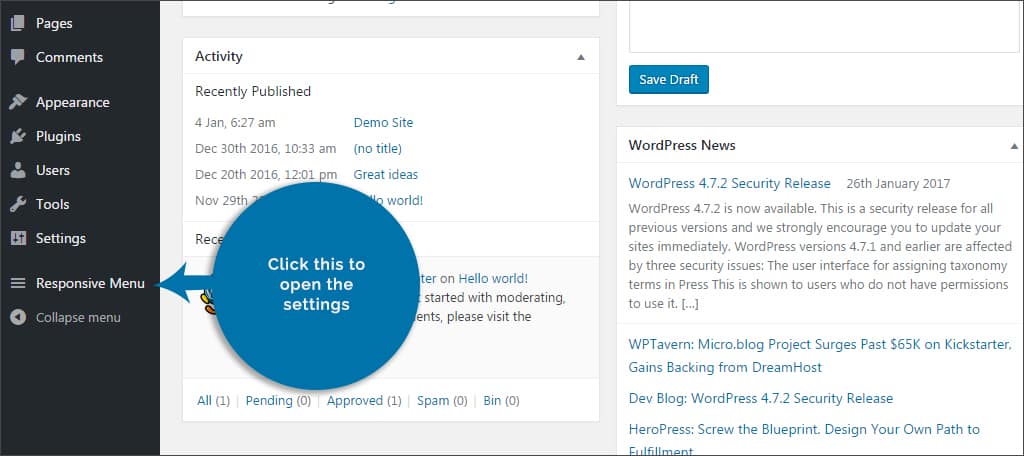
Task: Open the Demo Site post link
Action: coord(383,123)
